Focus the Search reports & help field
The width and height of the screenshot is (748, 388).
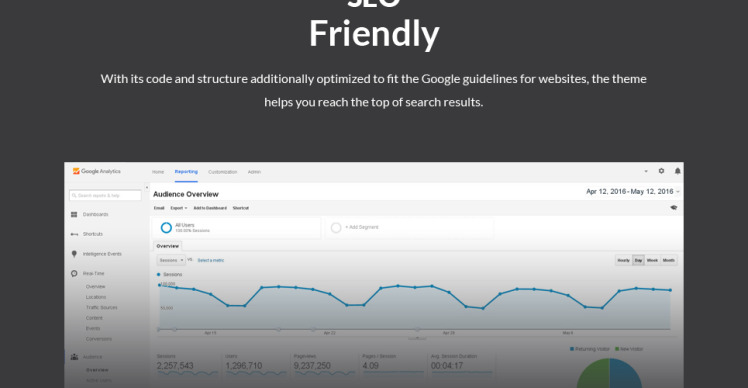105,196
